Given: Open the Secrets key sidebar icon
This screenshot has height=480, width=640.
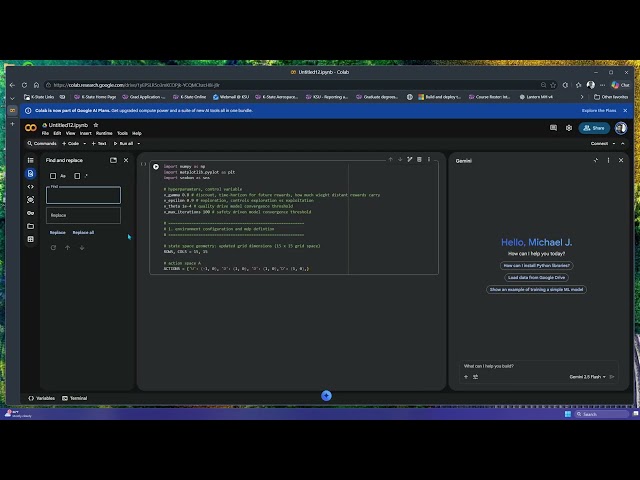Looking at the screenshot, I should pyautogui.click(x=31, y=213).
